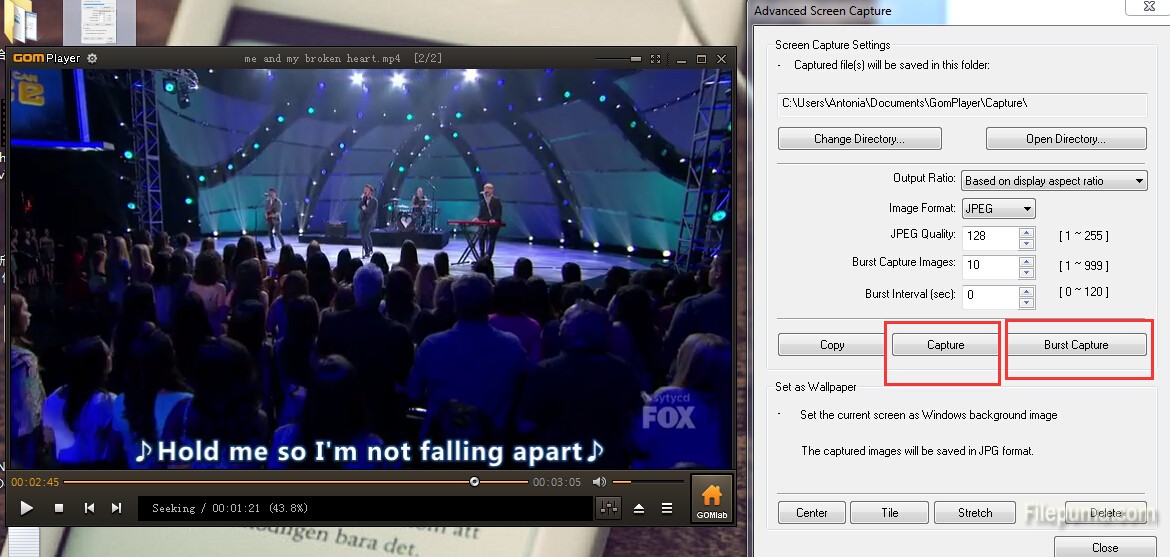Decrease Burst Capture Images value

pyautogui.click(x=1026, y=273)
